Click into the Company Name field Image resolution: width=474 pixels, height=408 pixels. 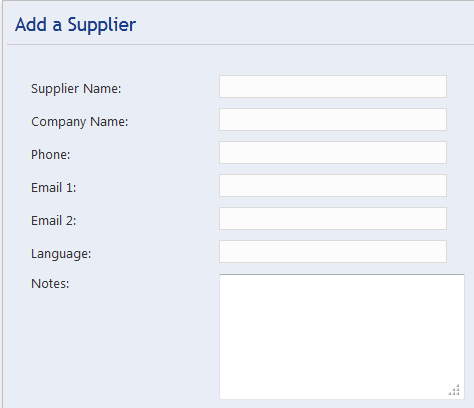(333, 119)
